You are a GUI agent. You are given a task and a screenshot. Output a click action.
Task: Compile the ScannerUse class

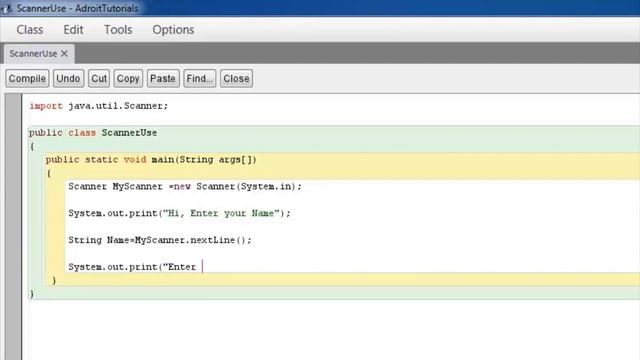pos(27,78)
